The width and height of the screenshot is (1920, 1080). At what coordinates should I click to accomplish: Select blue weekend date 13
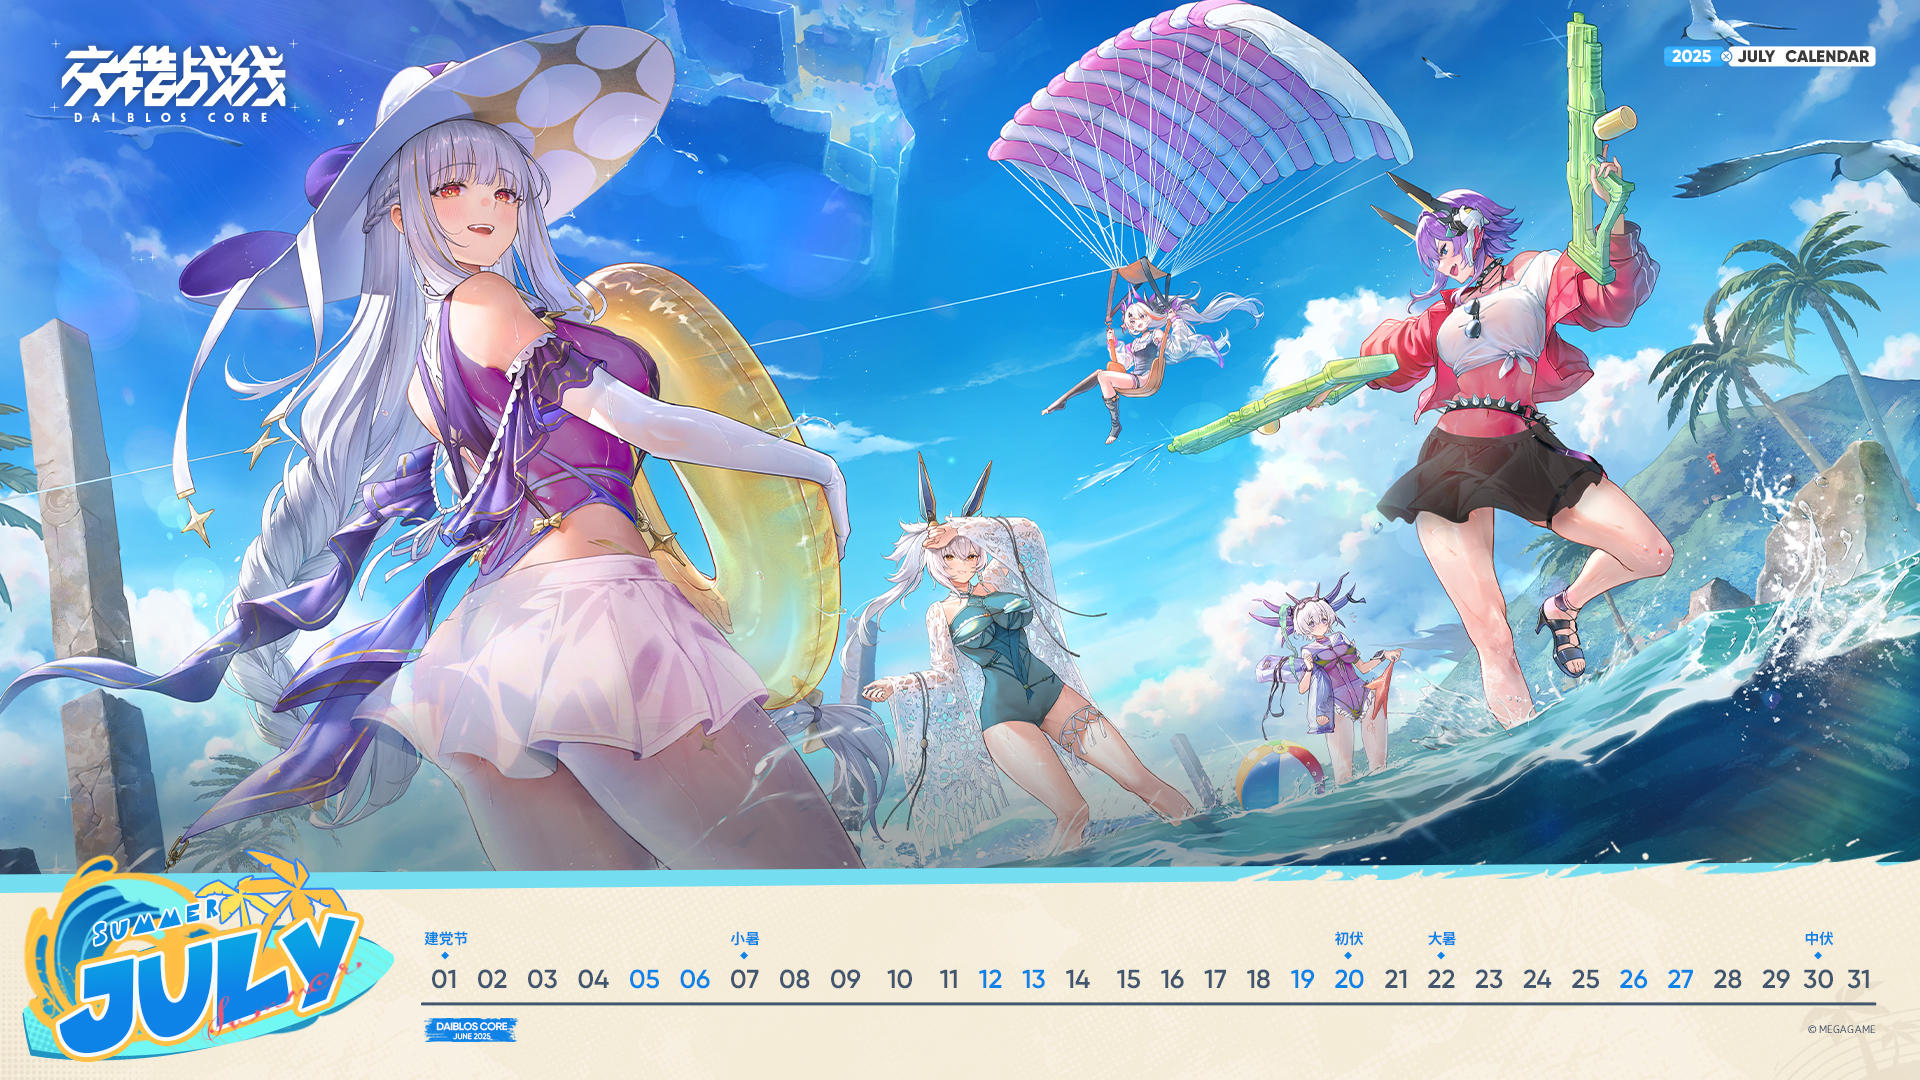click(1033, 979)
